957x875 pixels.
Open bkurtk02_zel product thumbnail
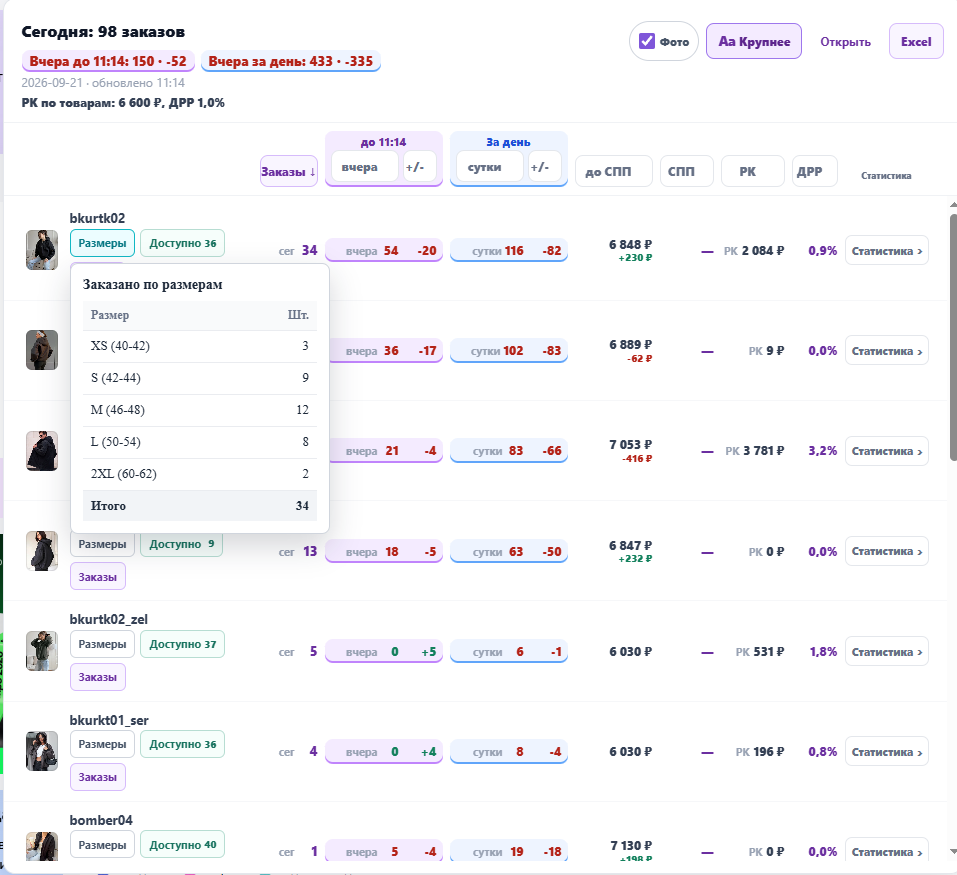pos(42,651)
